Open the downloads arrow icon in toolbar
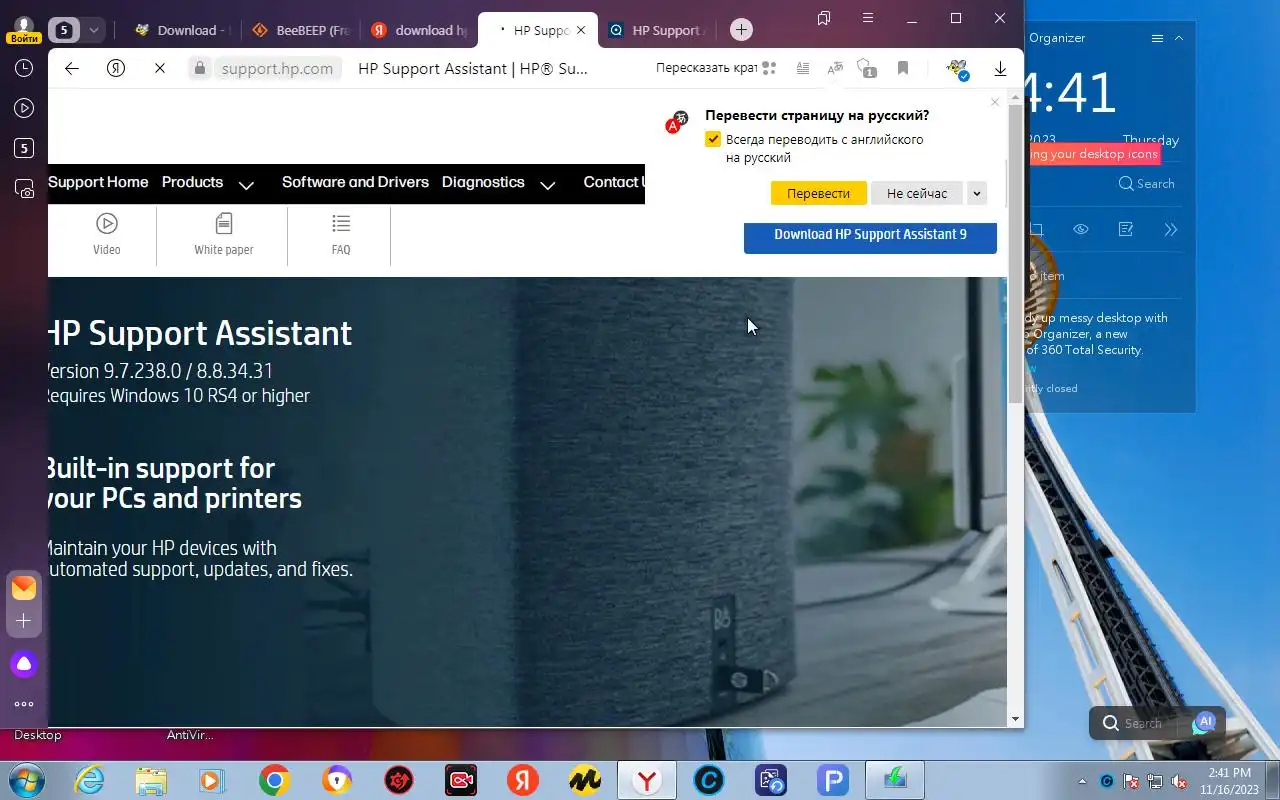Viewport: 1280px width, 800px height. [x=1000, y=68]
